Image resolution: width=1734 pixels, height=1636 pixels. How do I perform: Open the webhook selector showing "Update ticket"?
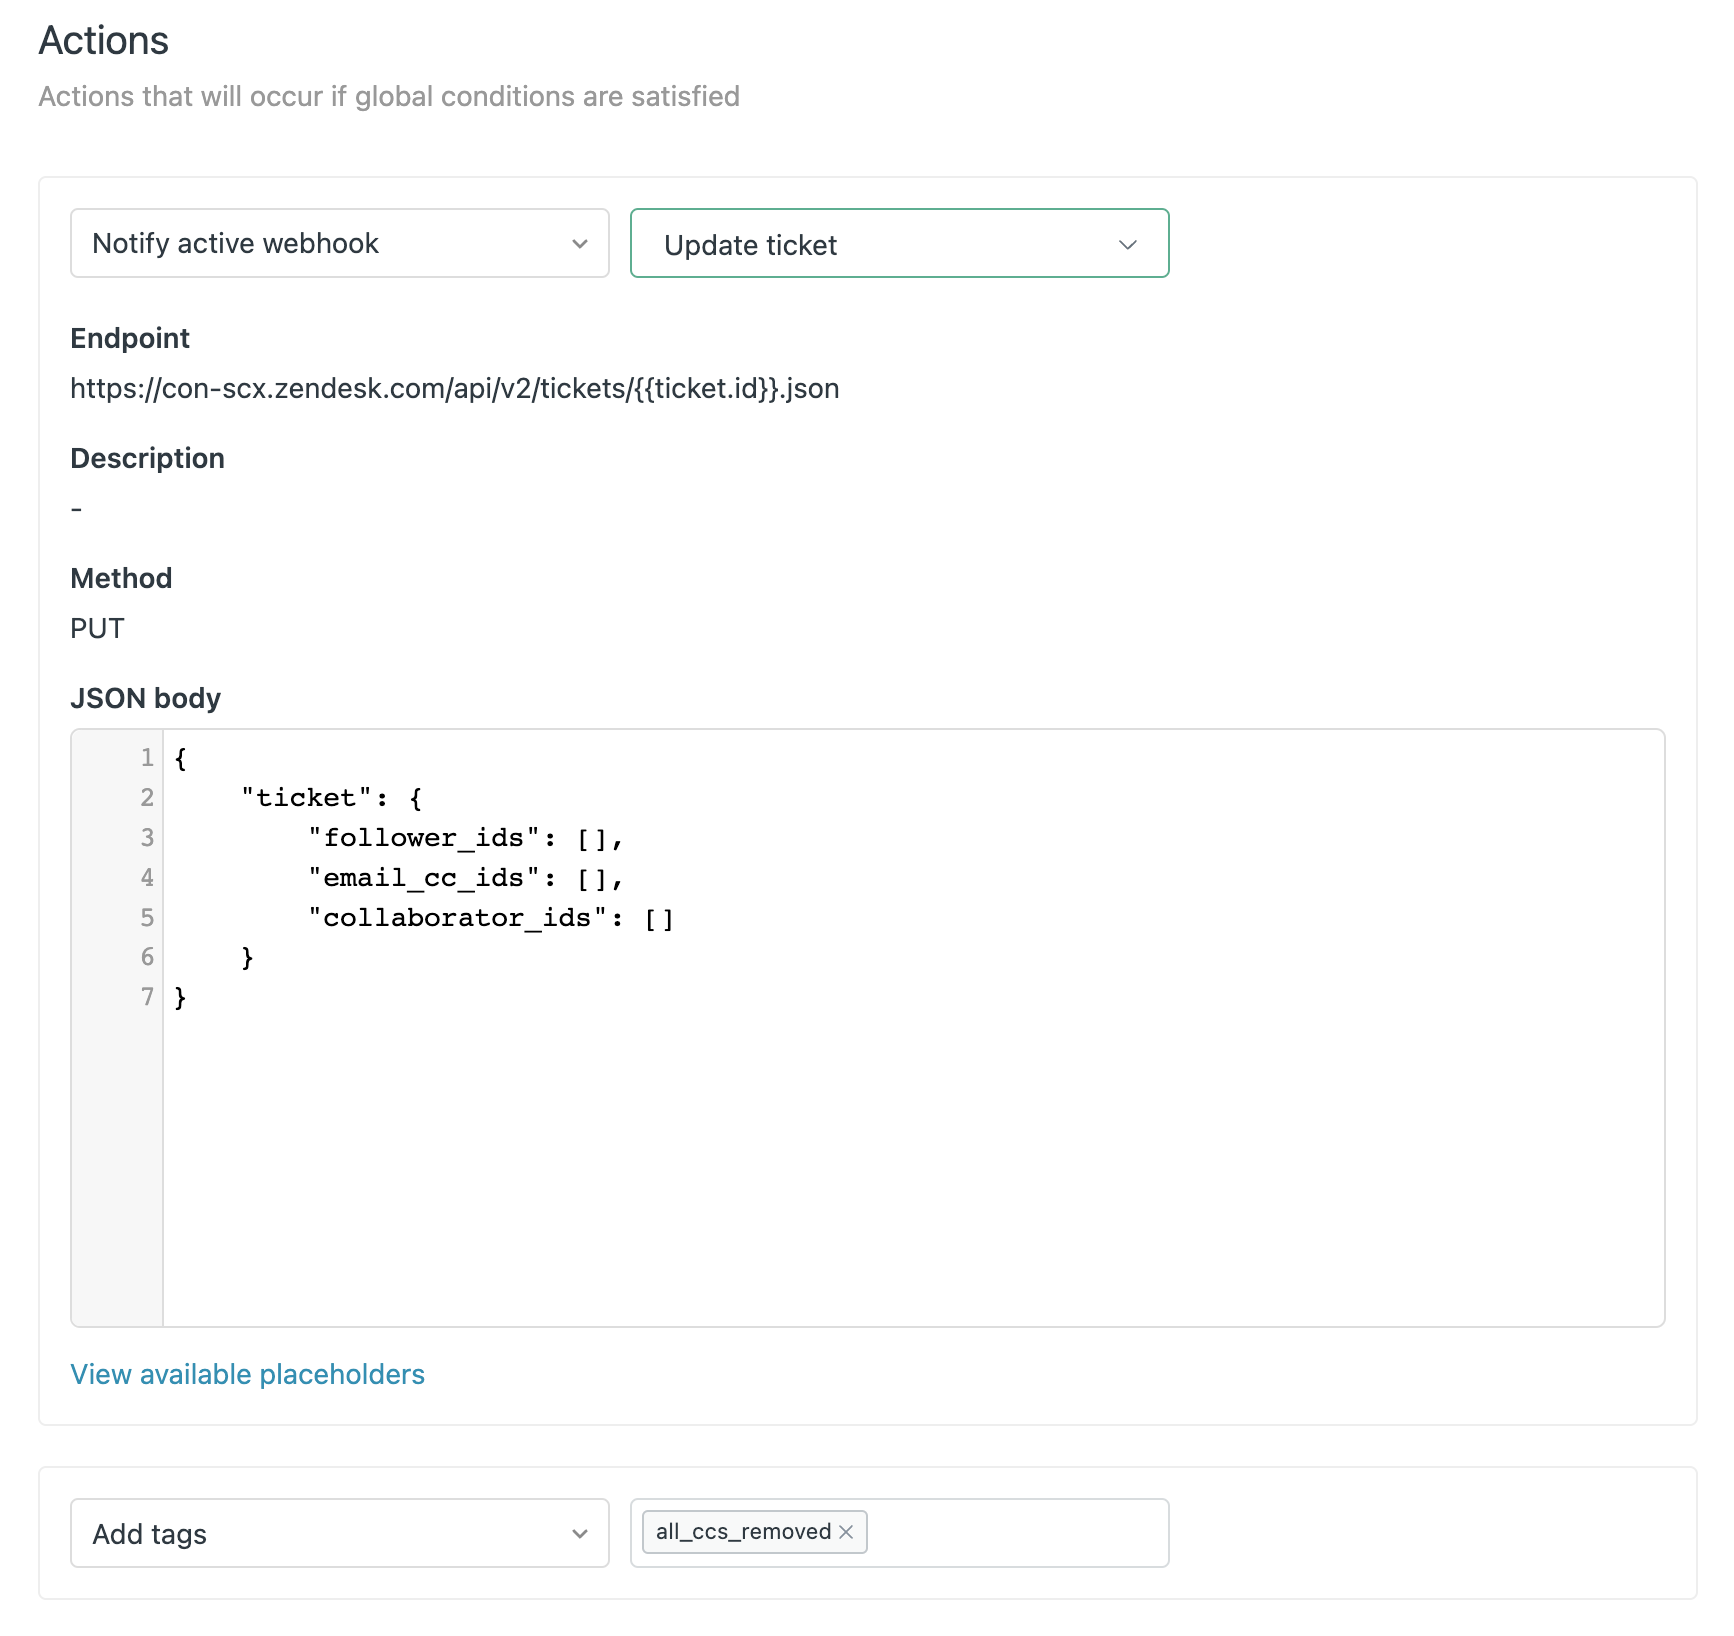(x=898, y=243)
